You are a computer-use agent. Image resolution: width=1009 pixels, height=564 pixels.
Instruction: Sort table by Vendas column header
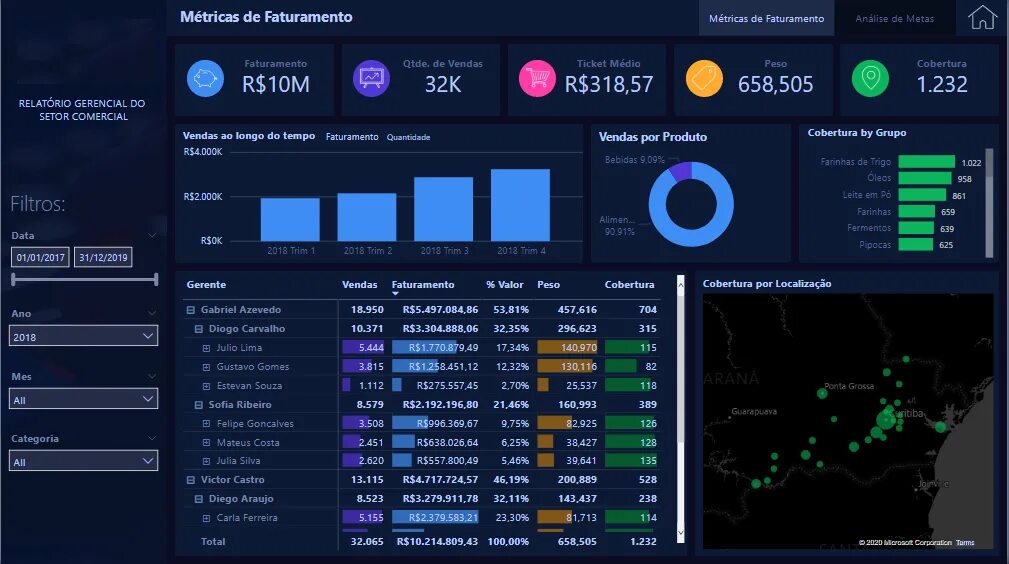point(360,285)
